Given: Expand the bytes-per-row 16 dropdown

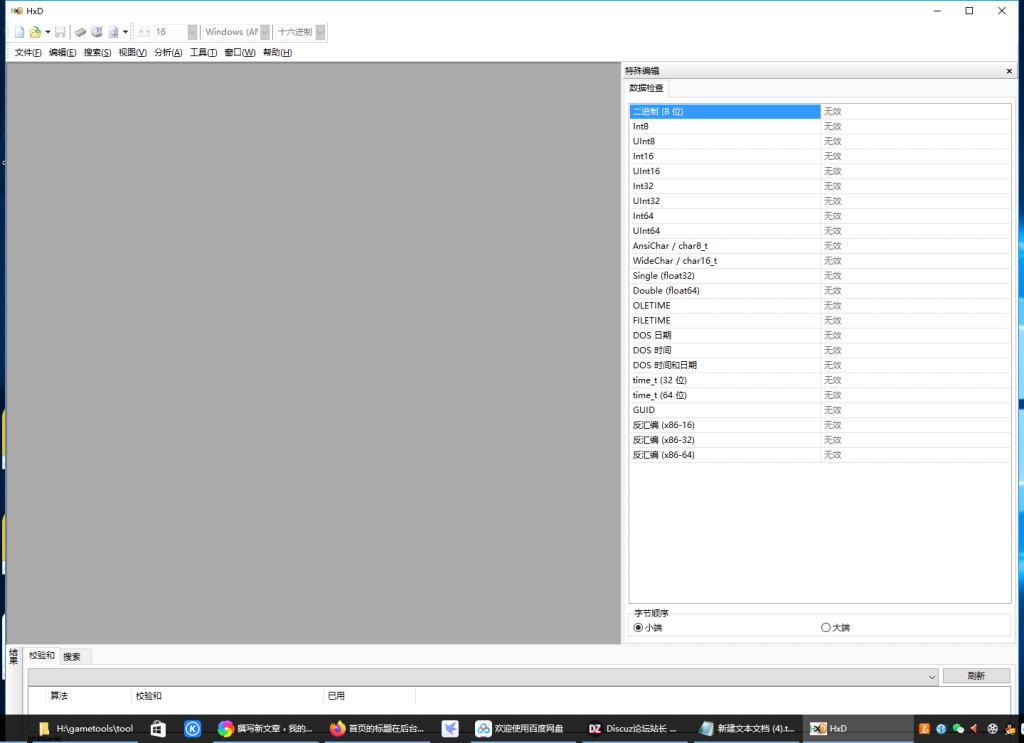Looking at the screenshot, I should pyautogui.click(x=190, y=32).
